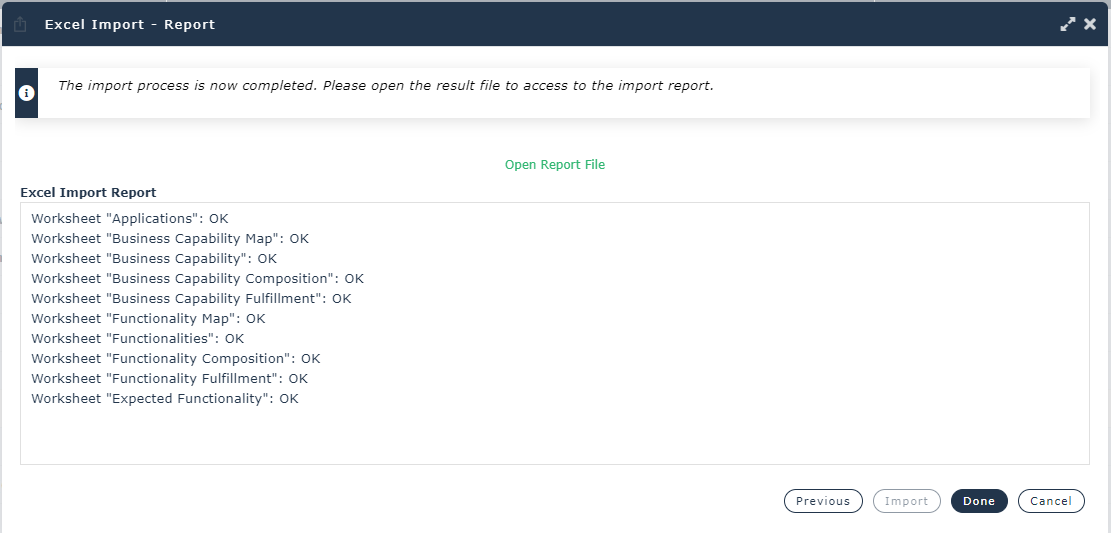Click the greyed-out Import button
This screenshot has height=533, width=1111.
tap(907, 501)
